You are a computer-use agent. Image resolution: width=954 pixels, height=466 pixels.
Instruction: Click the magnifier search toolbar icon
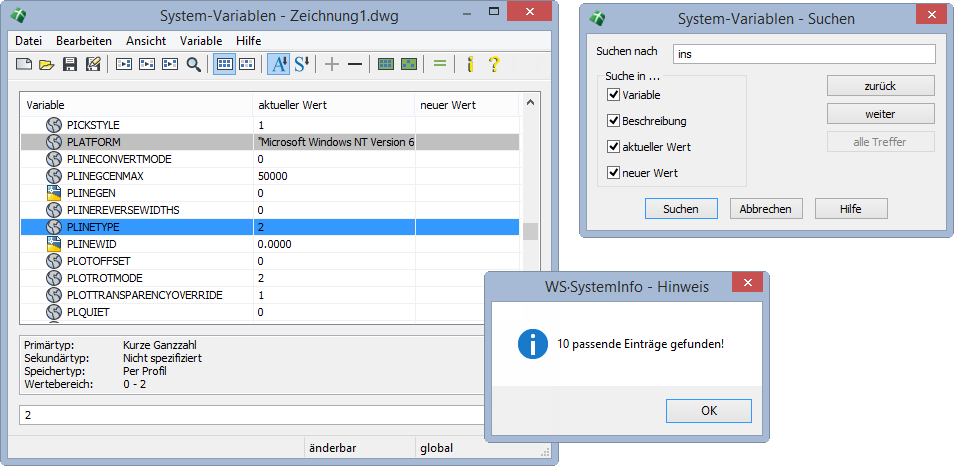coord(193,65)
